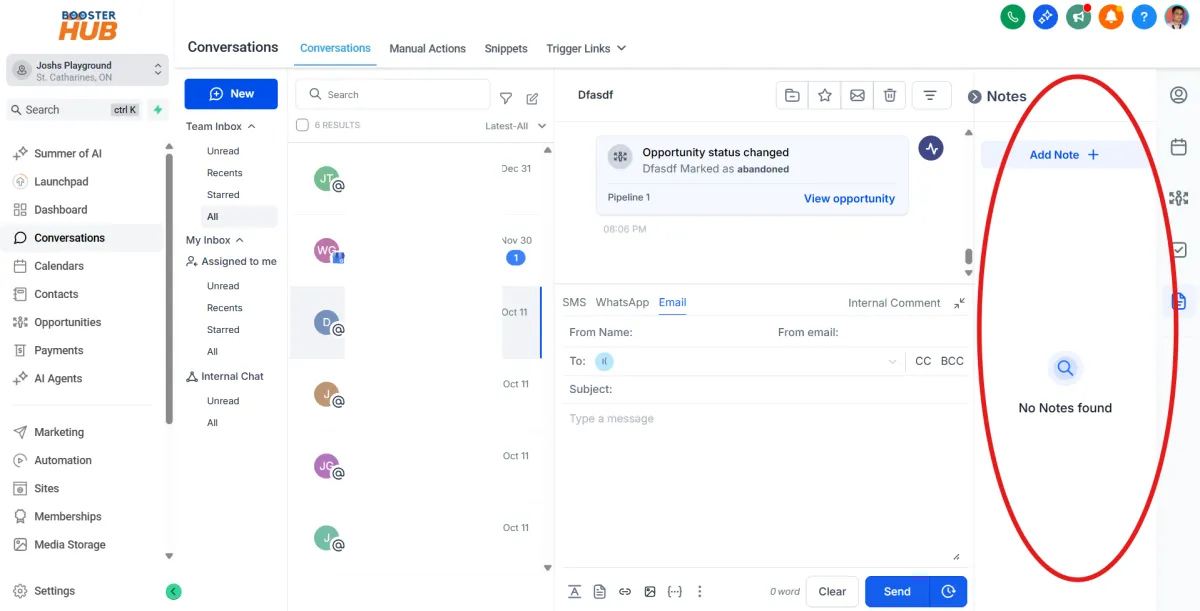The height and width of the screenshot is (611, 1200).
Task: Open the WG conversation dated Nov 30
Action: 418,250
